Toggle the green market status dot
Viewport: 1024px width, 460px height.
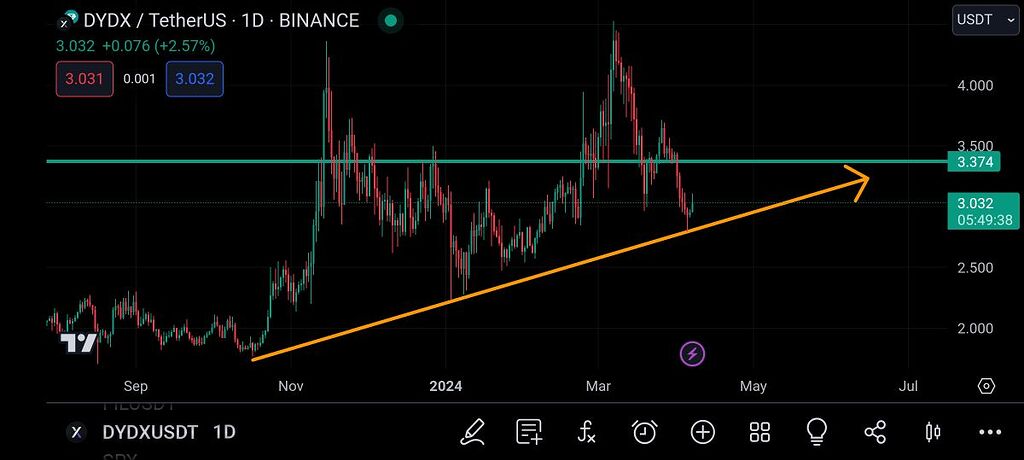(391, 20)
